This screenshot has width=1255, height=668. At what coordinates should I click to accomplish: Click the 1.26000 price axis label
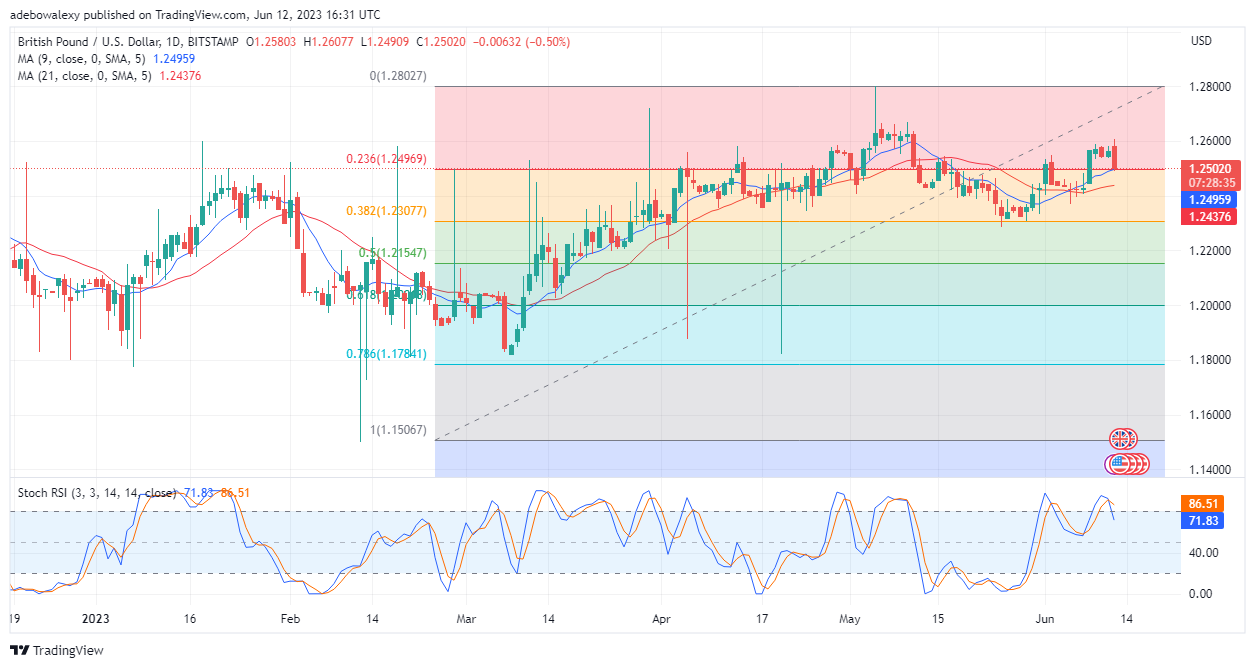pyautogui.click(x=1208, y=141)
